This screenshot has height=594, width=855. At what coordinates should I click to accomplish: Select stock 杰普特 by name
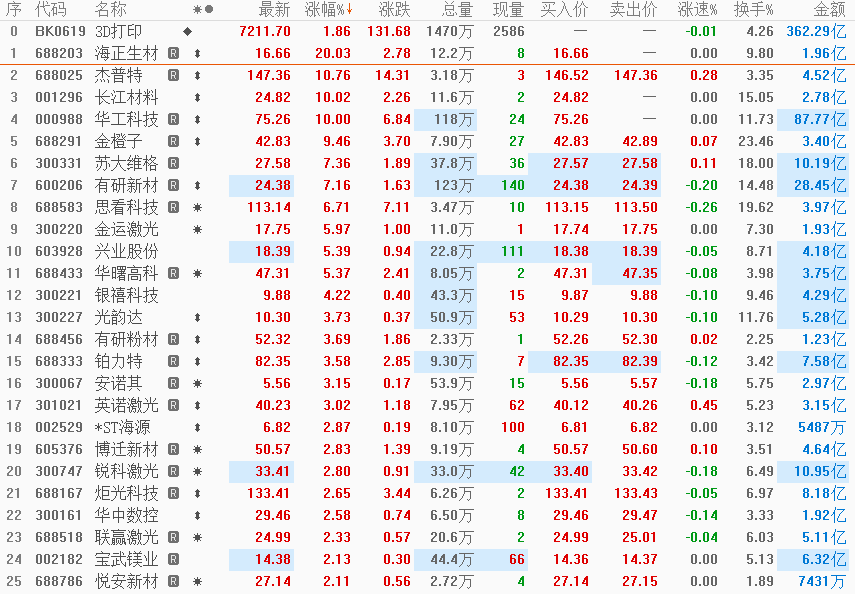coord(118,75)
